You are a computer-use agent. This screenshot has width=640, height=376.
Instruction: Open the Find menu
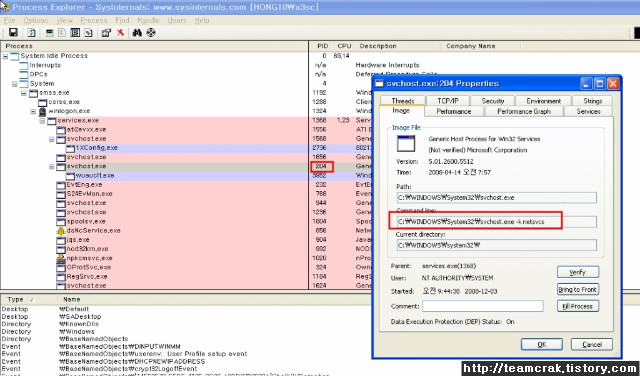(122, 20)
